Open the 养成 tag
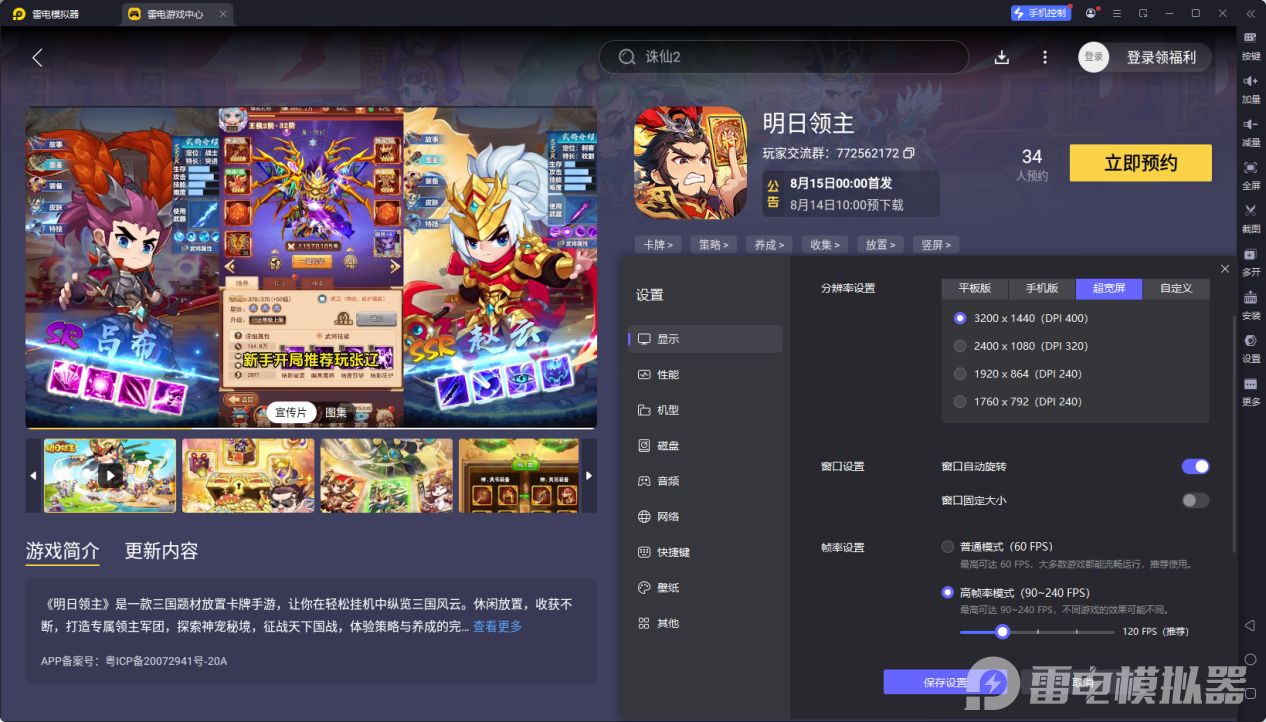The width and height of the screenshot is (1266, 722). point(770,244)
